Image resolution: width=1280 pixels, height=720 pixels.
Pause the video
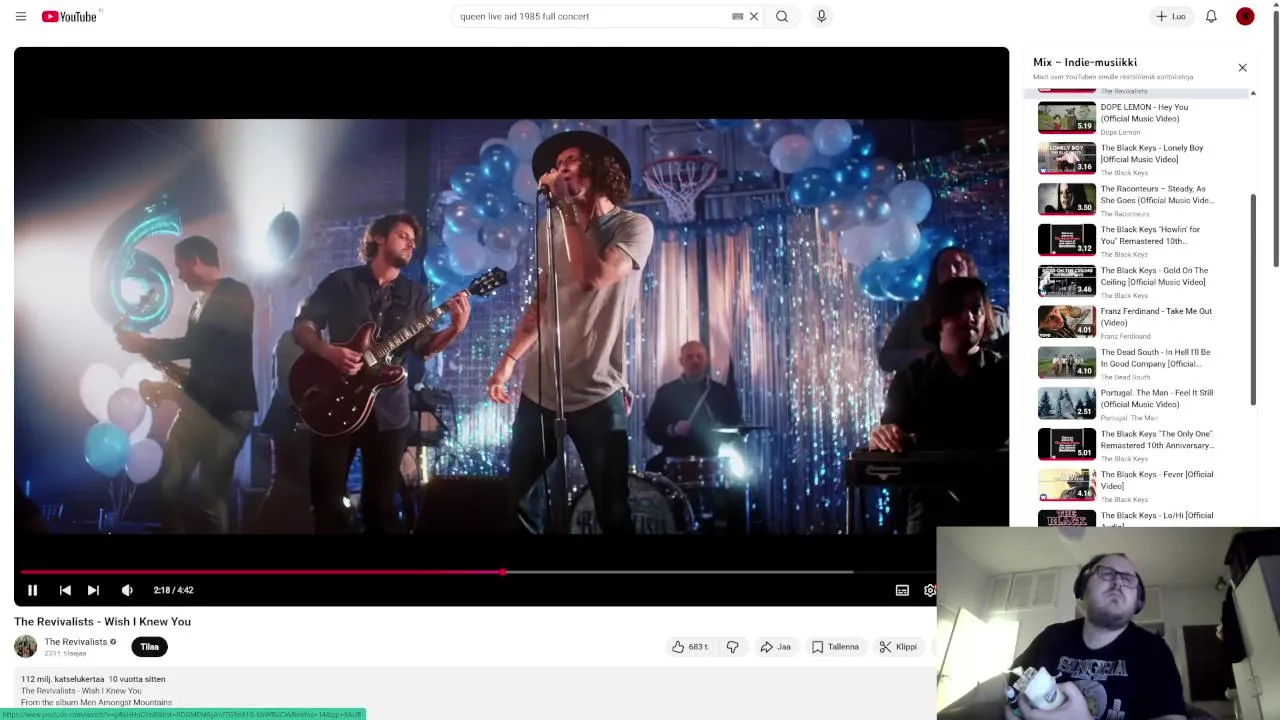coord(32,590)
